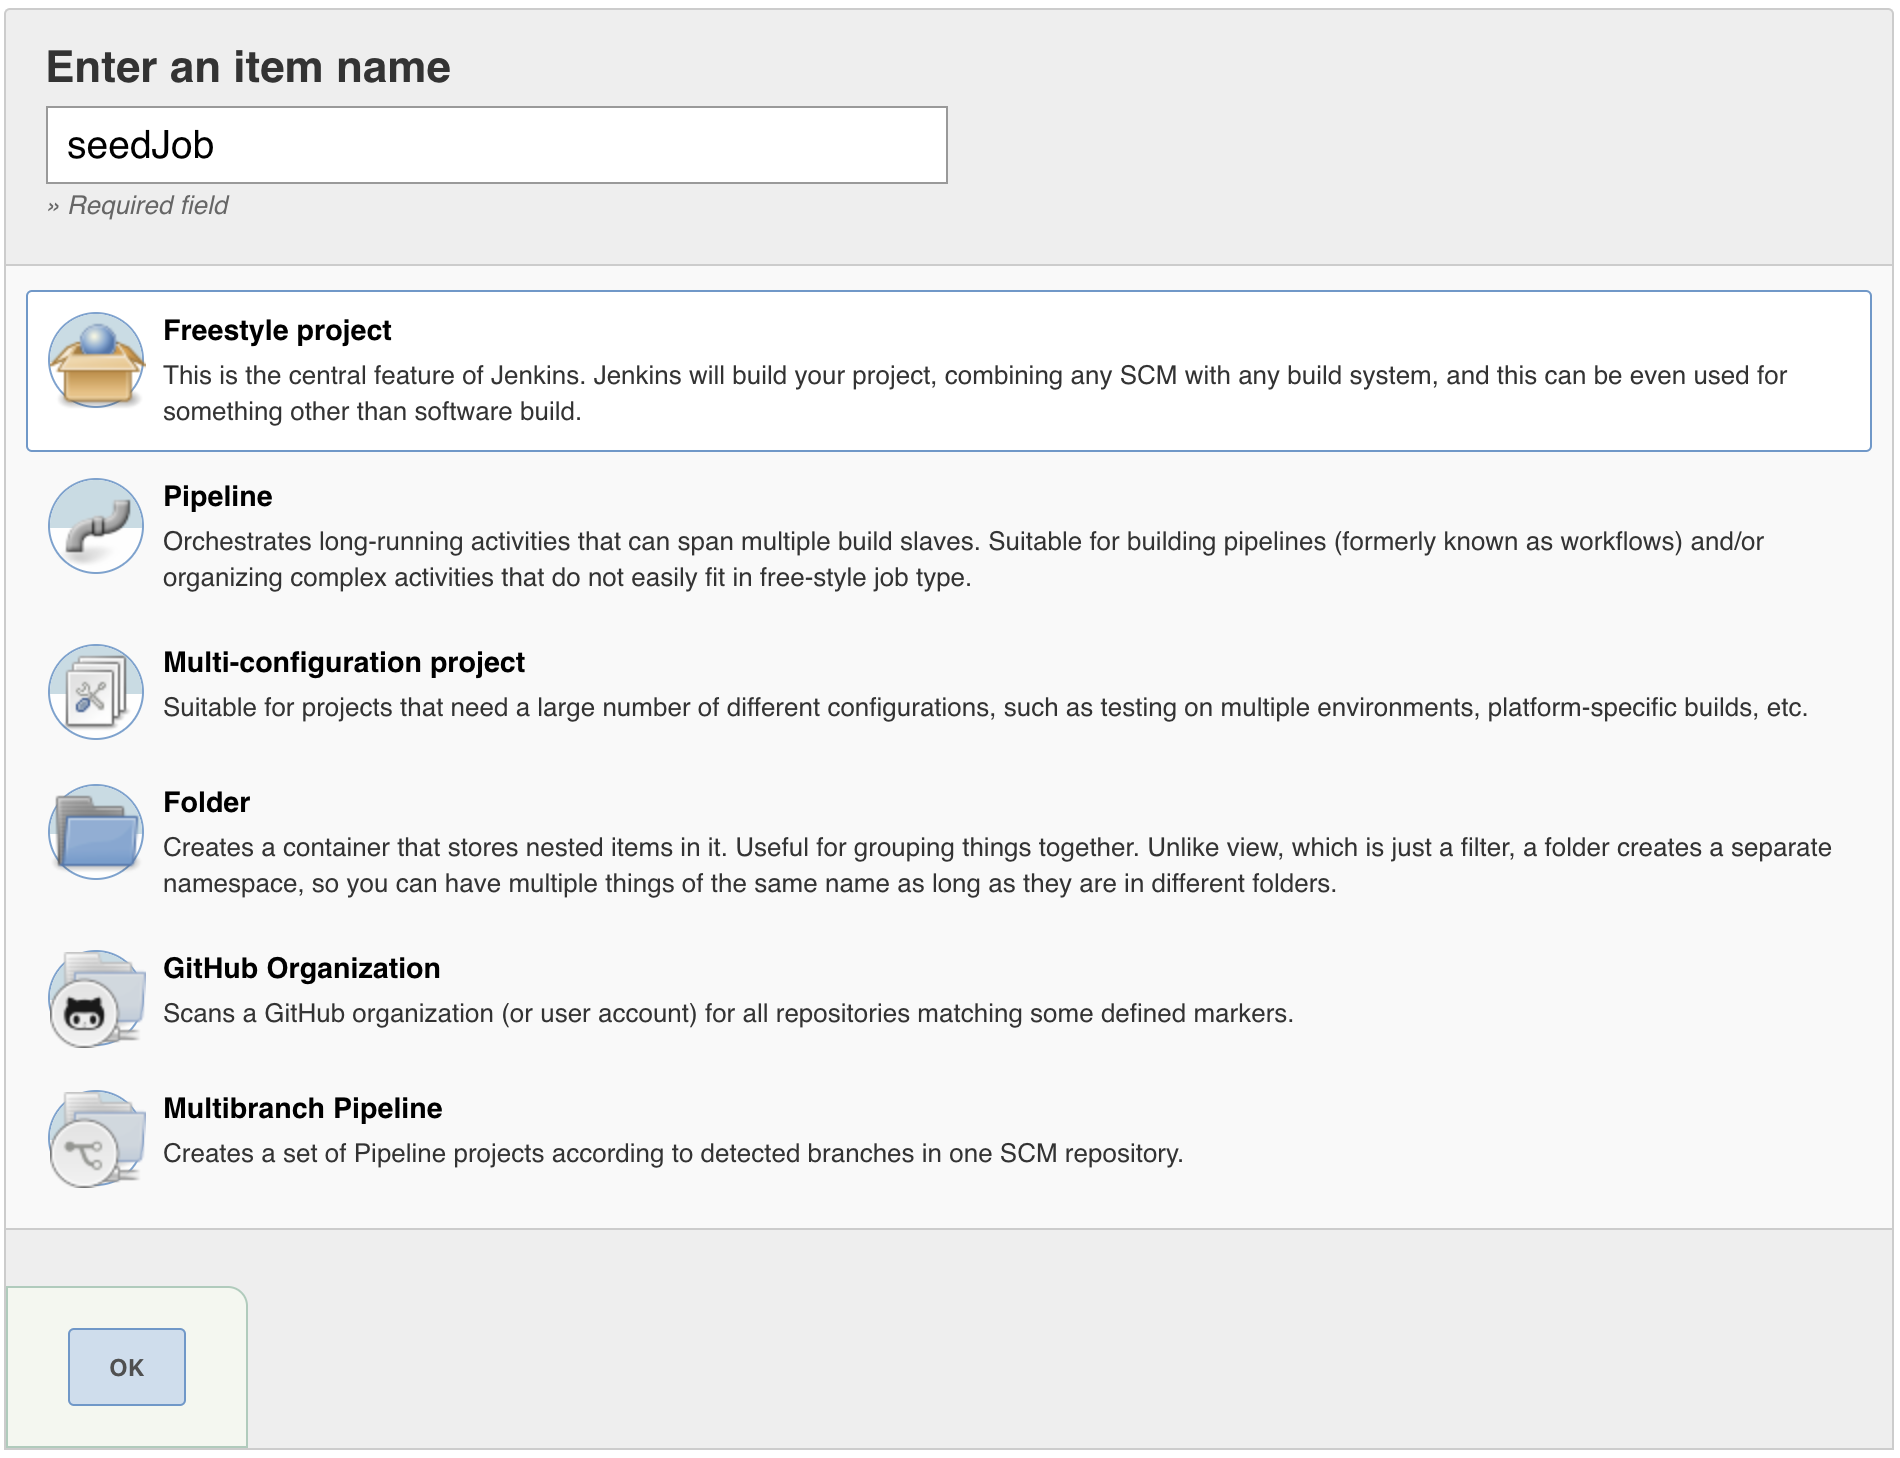Screen dimensions: 1900x1458
Task: Click description 'Creates a set of Pipeline projects'
Action: point(673,1153)
